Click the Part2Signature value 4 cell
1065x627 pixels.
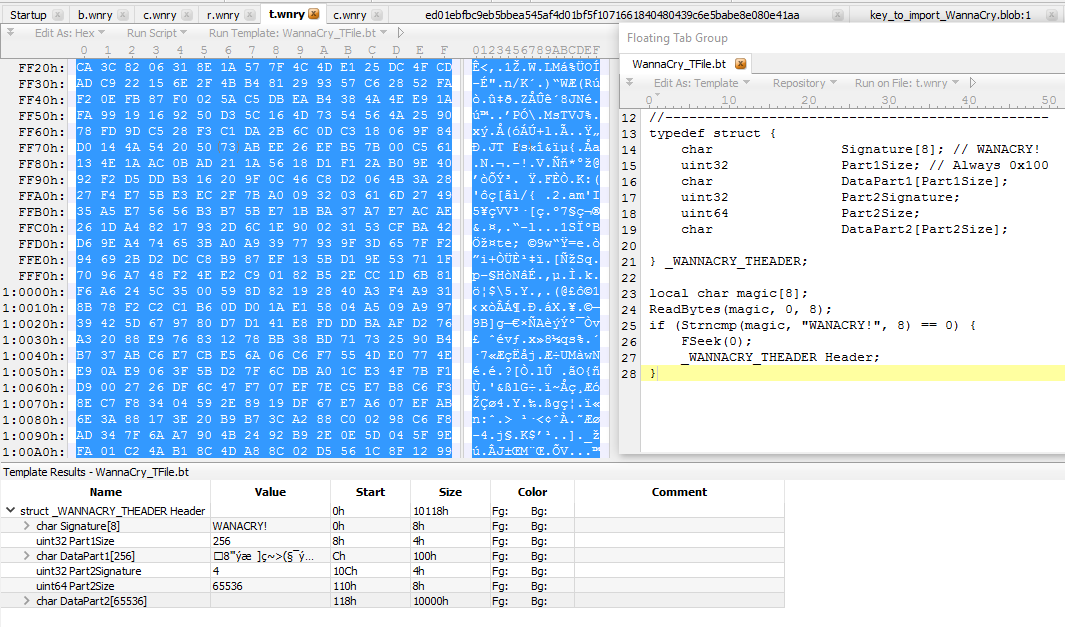pyautogui.click(x=270, y=571)
